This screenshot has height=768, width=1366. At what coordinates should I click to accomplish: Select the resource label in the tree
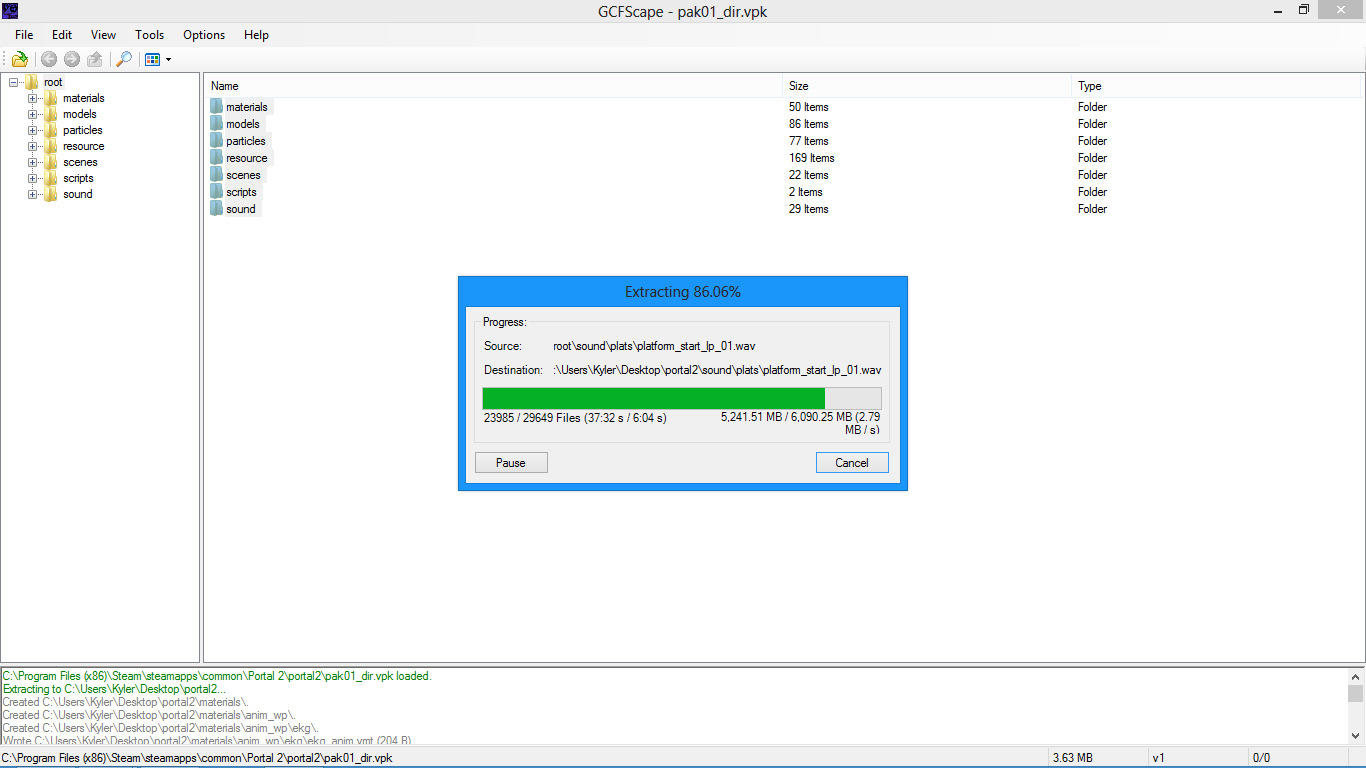click(x=84, y=146)
